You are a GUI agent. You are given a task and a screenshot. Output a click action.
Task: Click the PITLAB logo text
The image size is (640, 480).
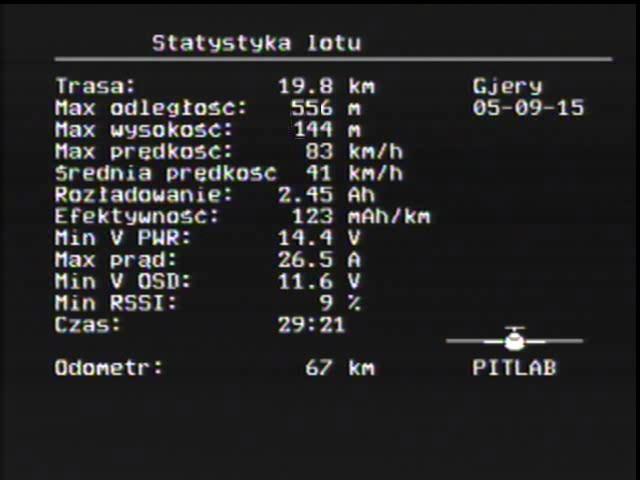click(514, 367)
